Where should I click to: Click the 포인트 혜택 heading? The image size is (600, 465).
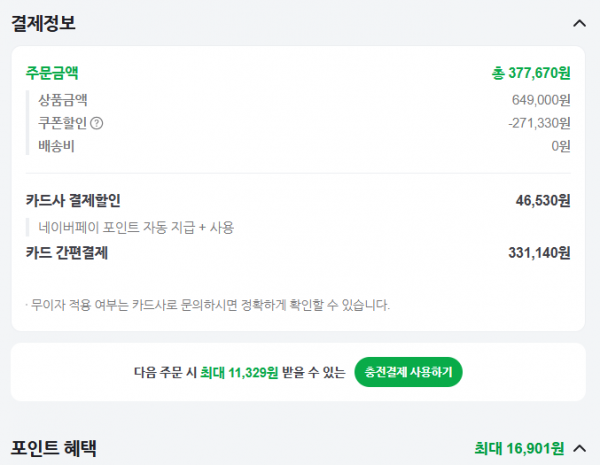coord(54,448)
